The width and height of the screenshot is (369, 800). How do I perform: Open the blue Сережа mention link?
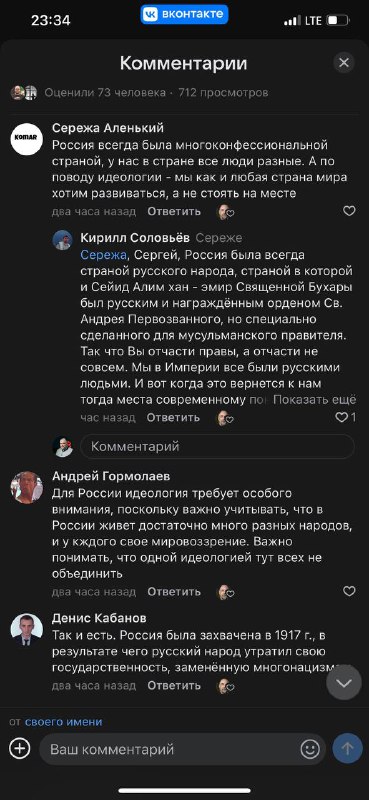[x=103, y=255]
